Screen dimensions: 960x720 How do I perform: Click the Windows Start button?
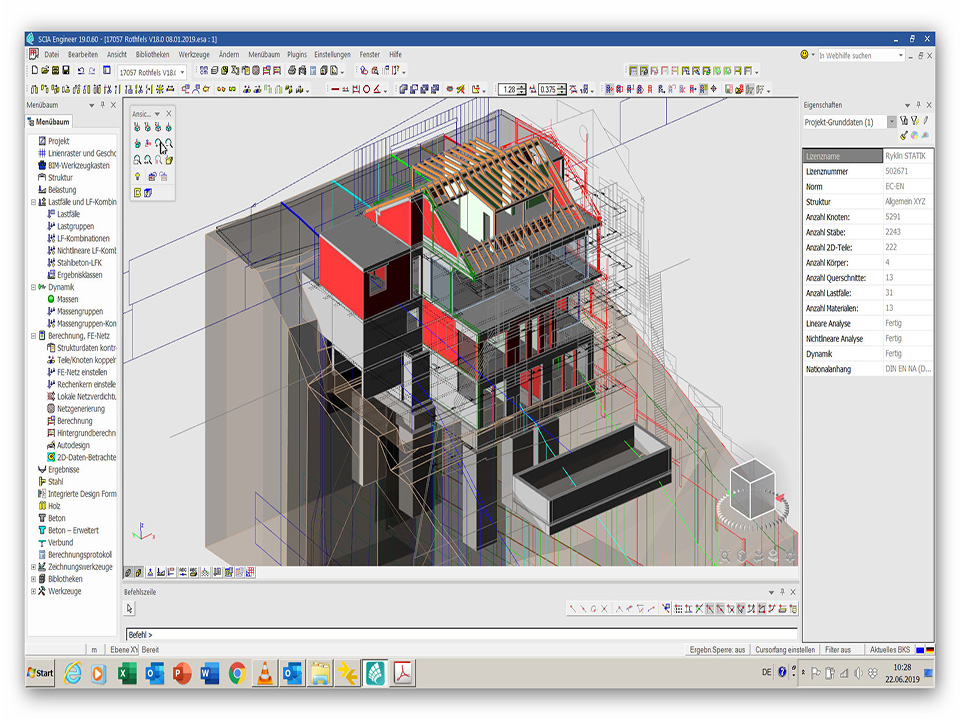tap(41, 673)
